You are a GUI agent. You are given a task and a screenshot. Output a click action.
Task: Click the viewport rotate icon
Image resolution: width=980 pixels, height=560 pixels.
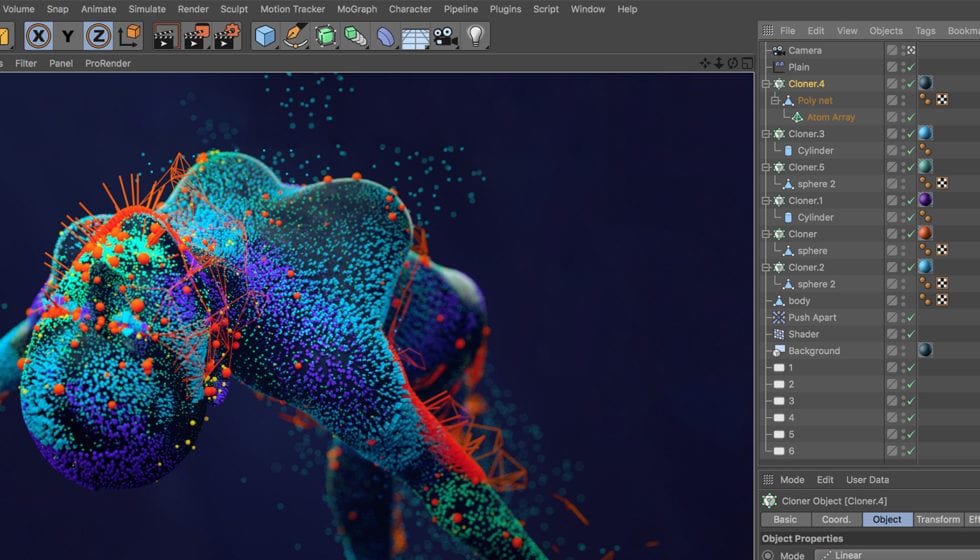[x=732, y=63]
